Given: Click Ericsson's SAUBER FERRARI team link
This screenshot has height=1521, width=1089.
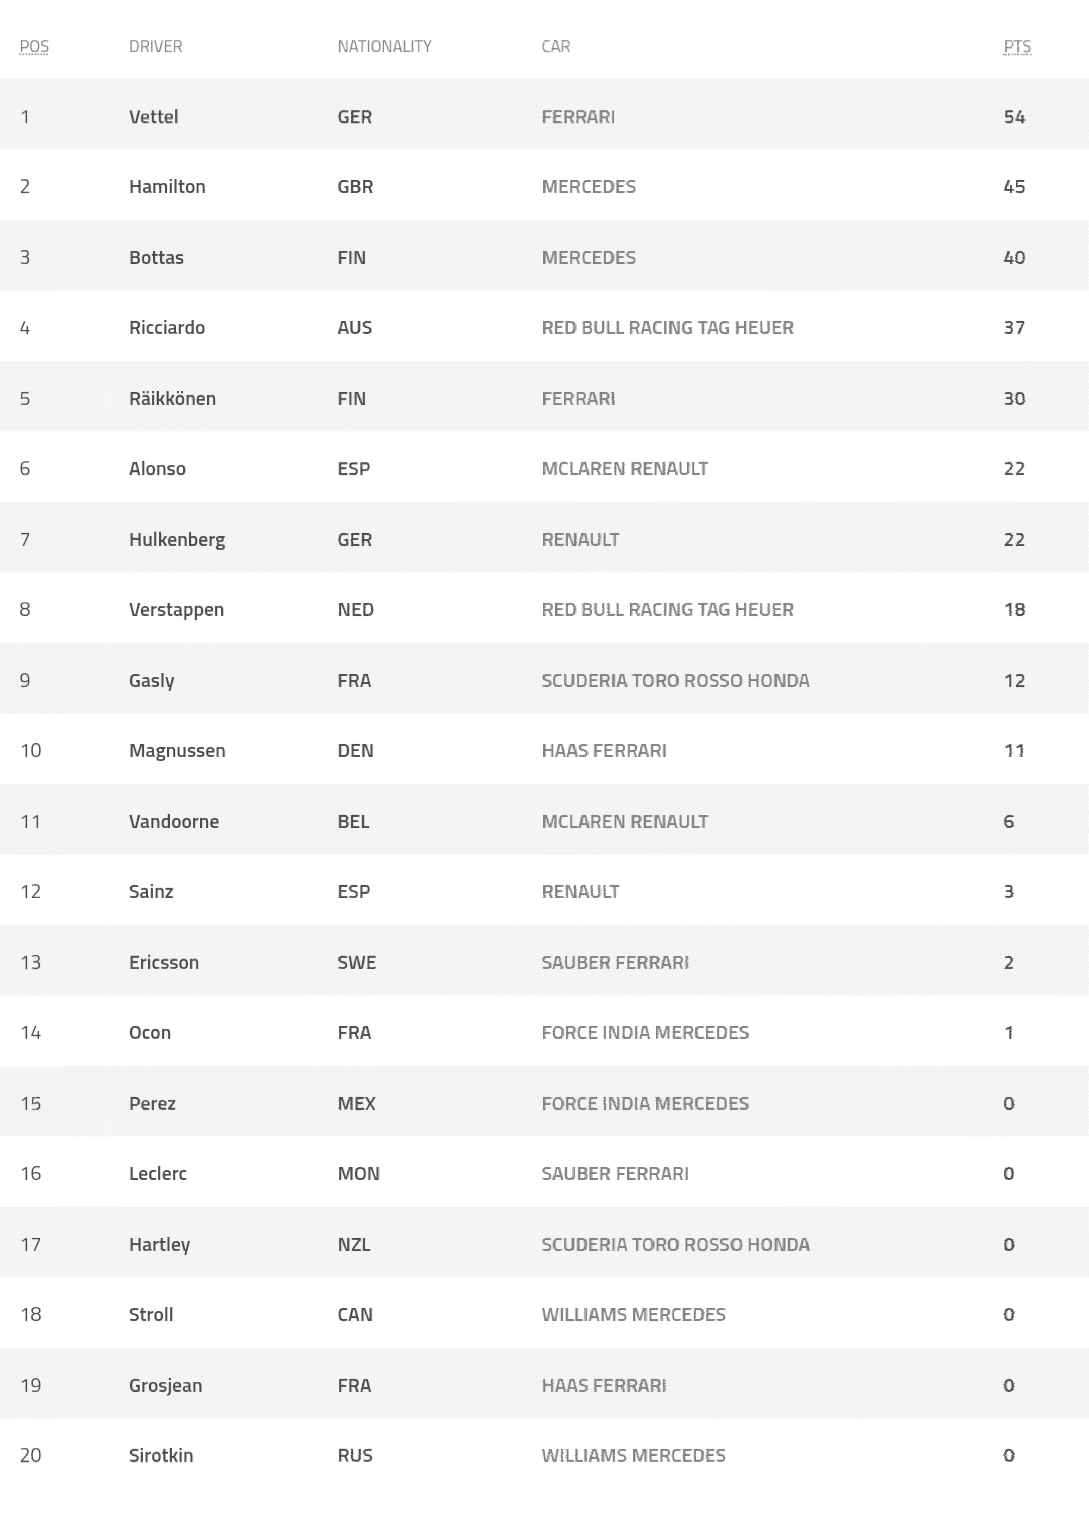Looking at the screenshot, I should (x=615, y=962).
